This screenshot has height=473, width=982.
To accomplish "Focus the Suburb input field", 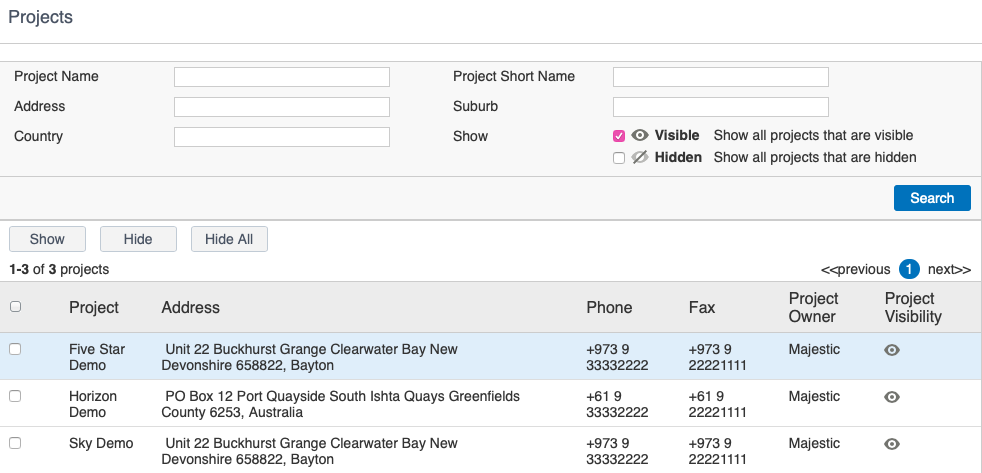I will 721,107.
